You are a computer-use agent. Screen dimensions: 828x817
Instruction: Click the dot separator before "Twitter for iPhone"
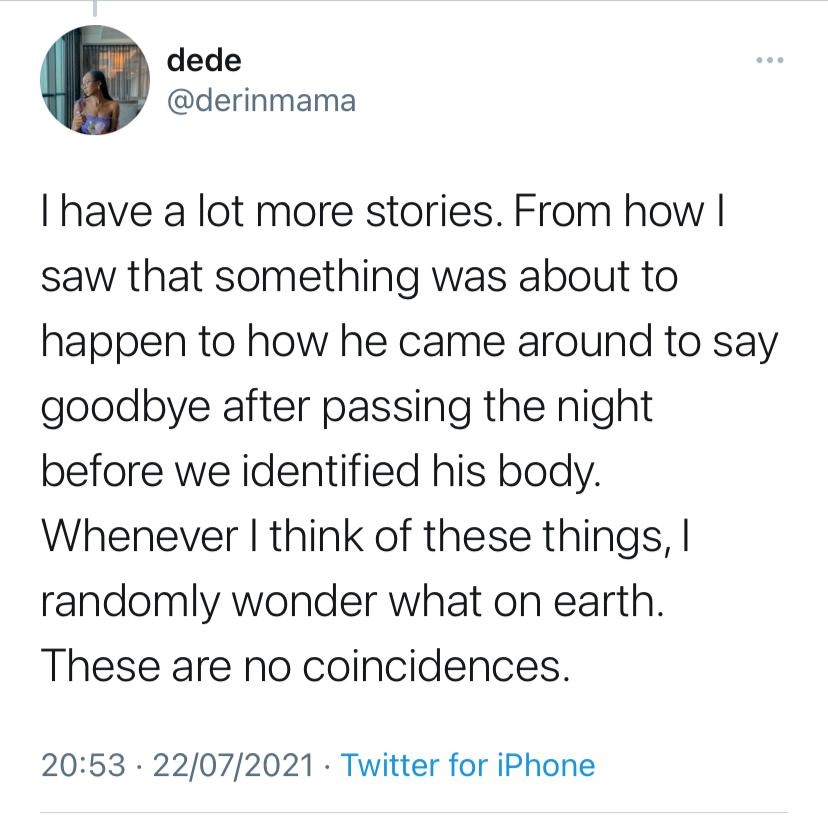pos(330,766)
